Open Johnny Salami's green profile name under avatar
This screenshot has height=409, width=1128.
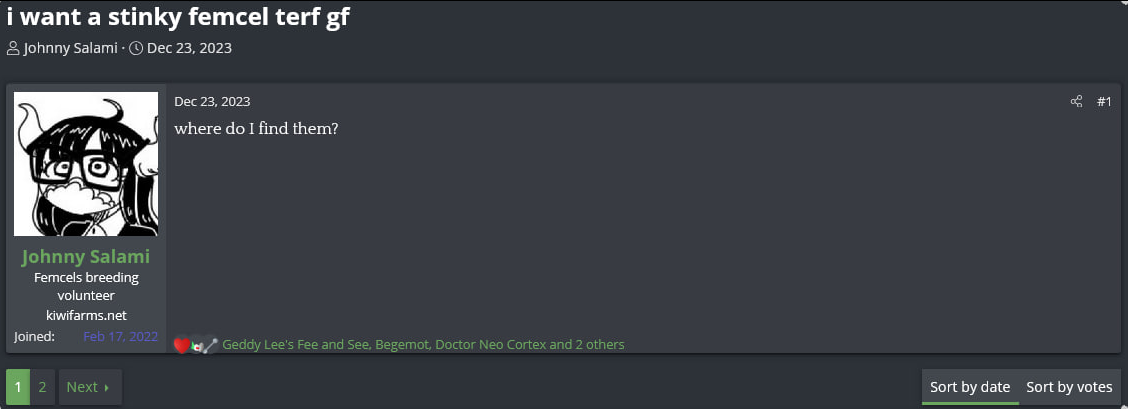click(86, 257)
